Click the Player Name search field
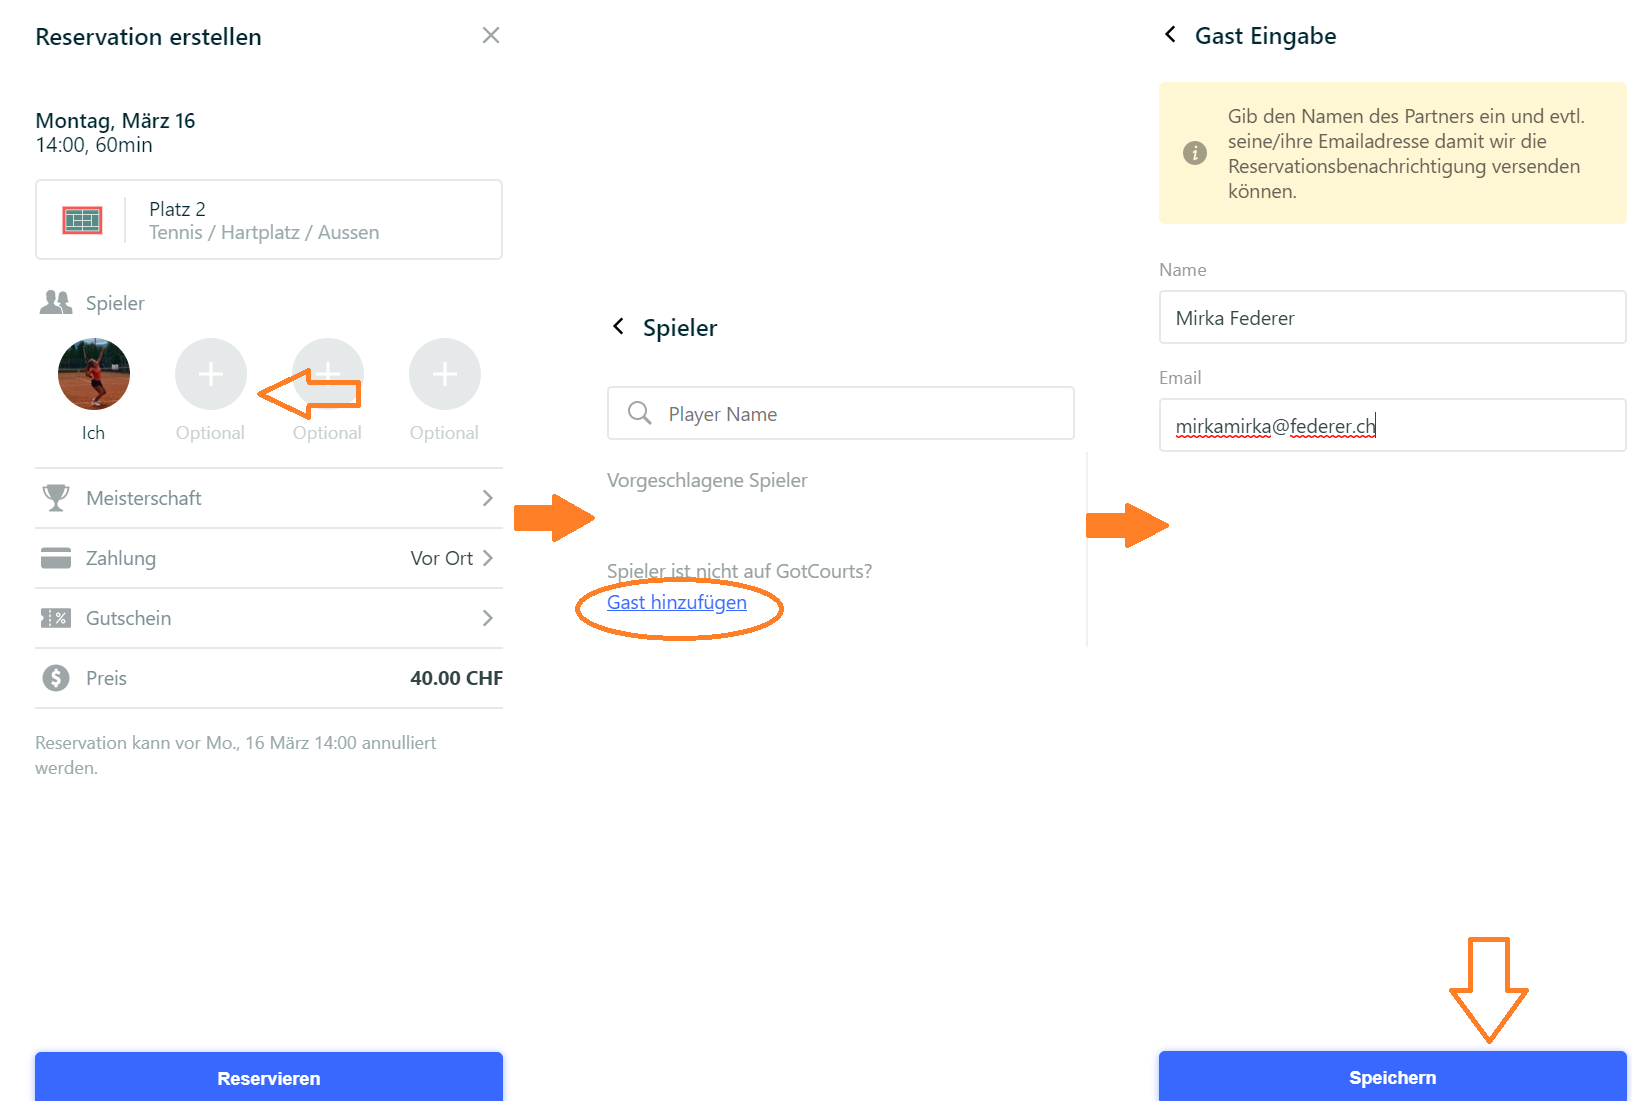The width and height of the screenshot is (1632, 1101). [x=841, y=413]
